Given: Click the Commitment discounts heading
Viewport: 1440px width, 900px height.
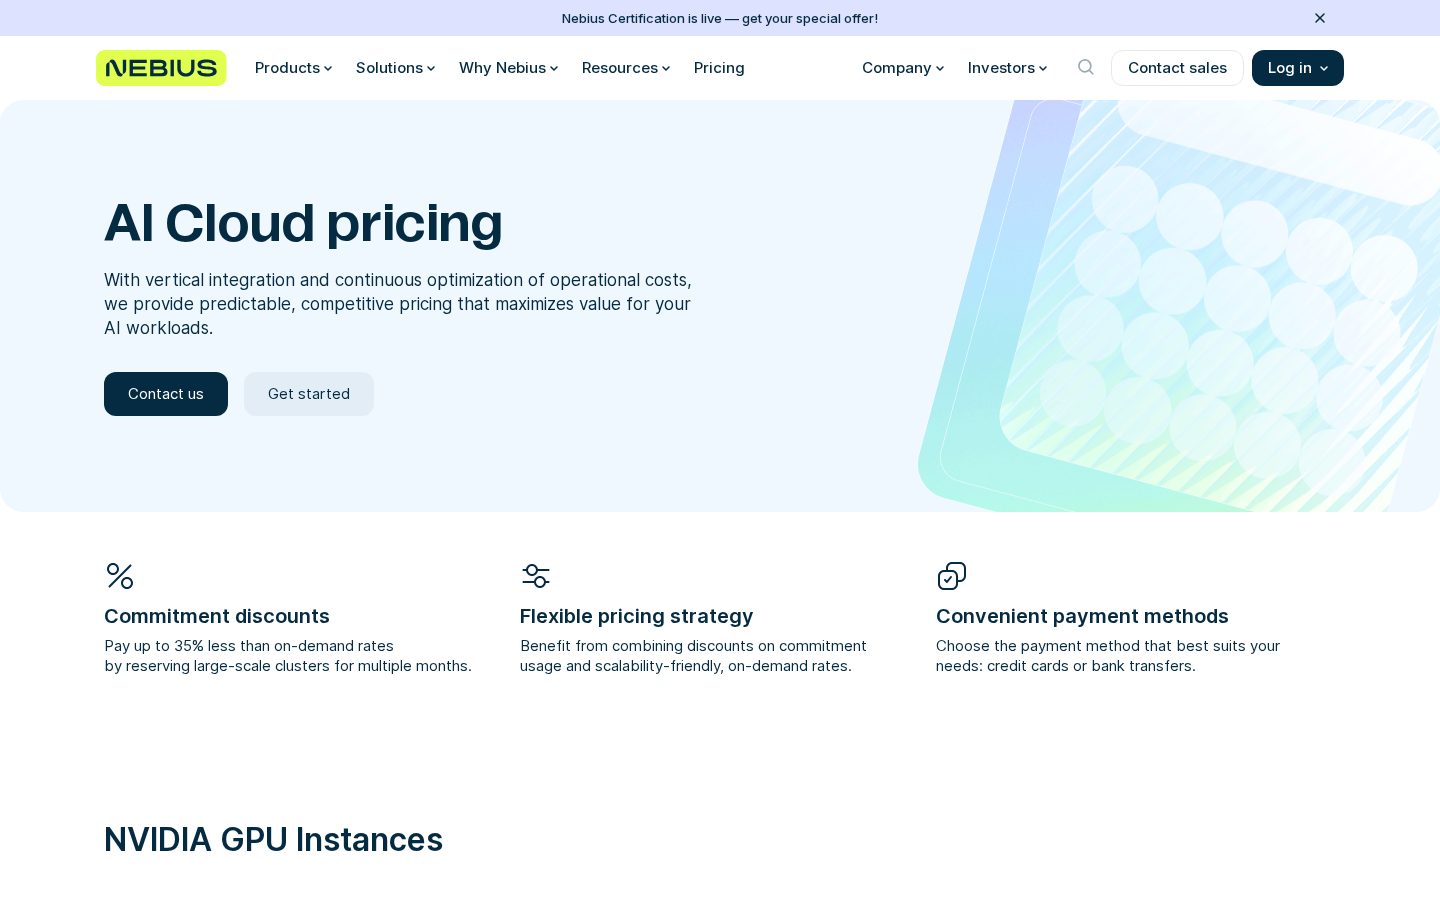Looking at the screenshot, I should 217,616.
